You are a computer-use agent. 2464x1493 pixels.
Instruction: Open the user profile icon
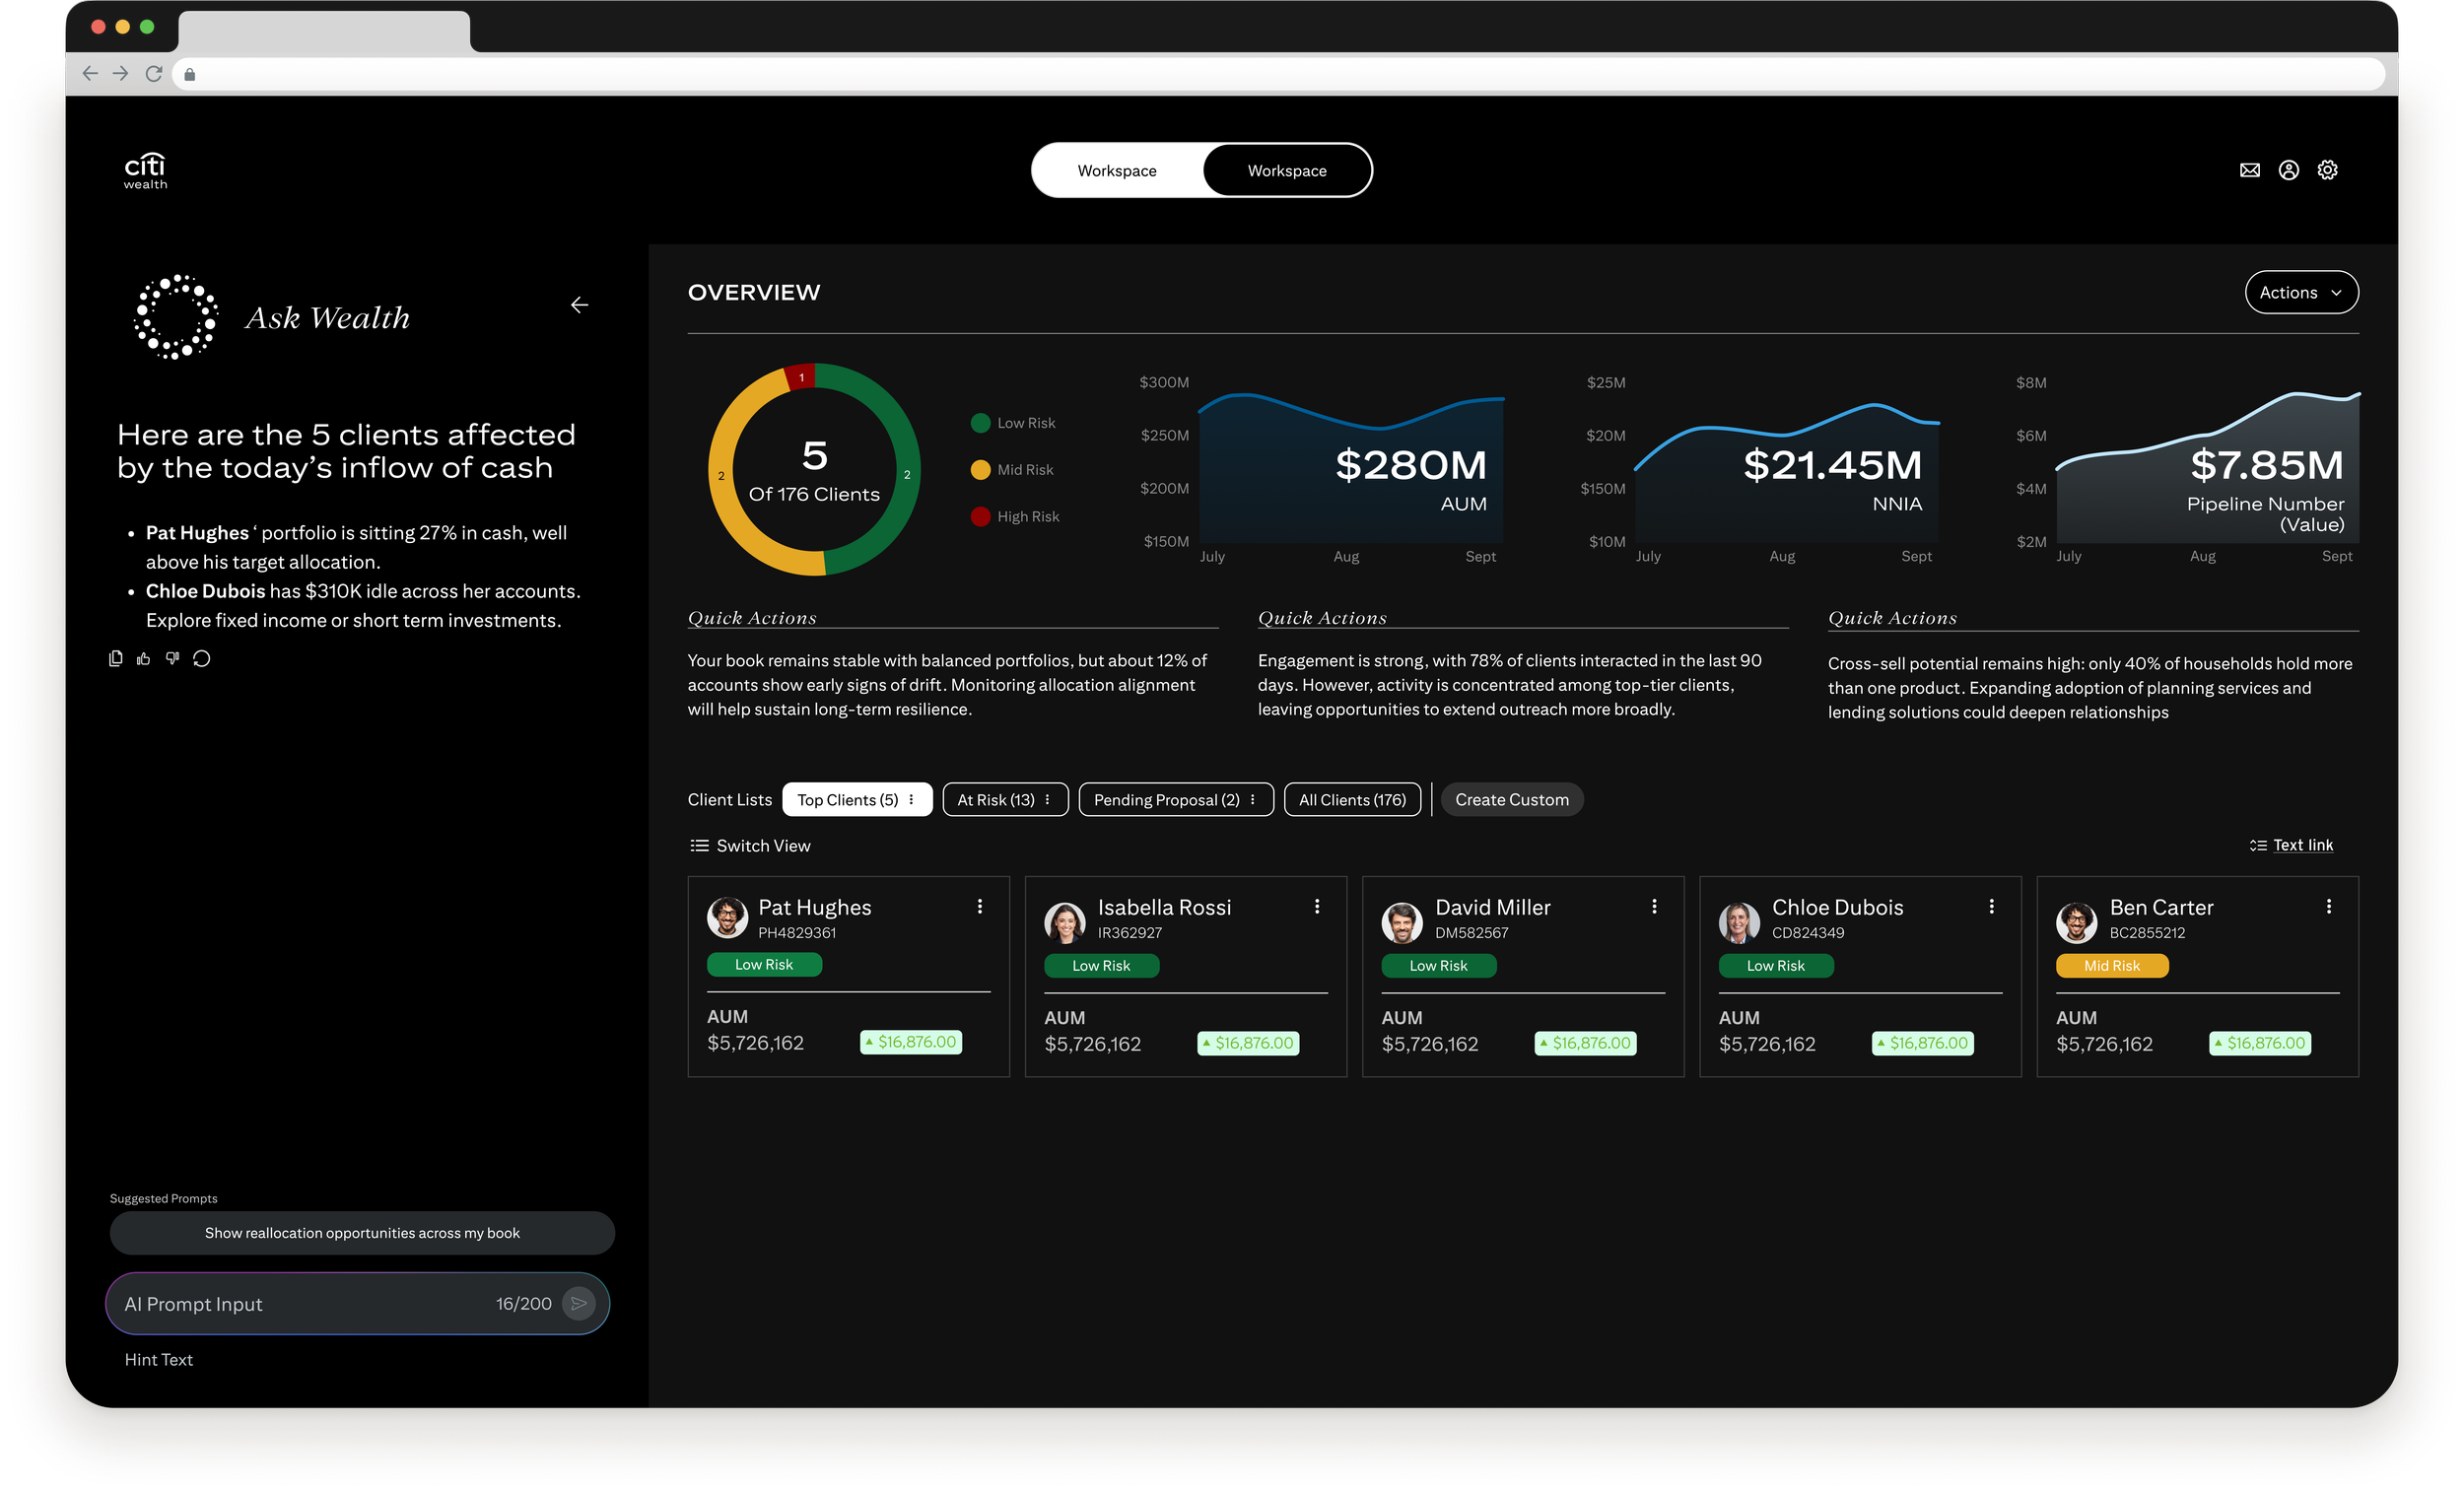pyautogui.click(x=2288, y=170)
